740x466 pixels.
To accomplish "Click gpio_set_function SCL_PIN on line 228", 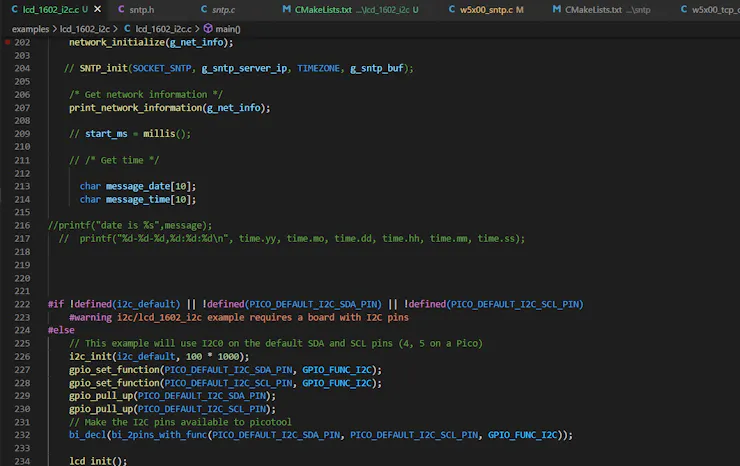I will 228,383.
